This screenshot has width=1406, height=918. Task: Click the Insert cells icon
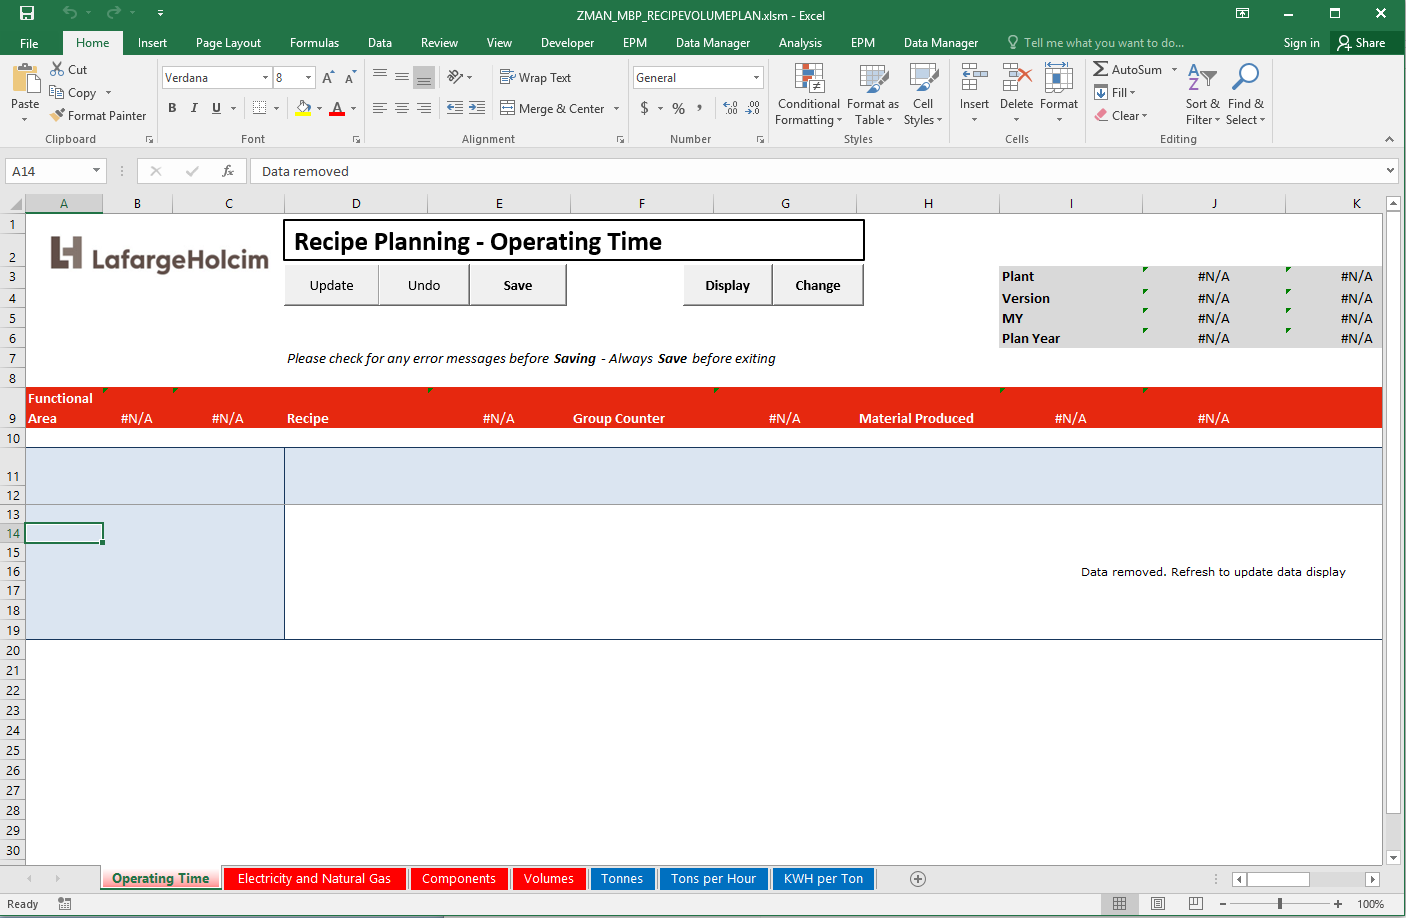click(974, 78)
